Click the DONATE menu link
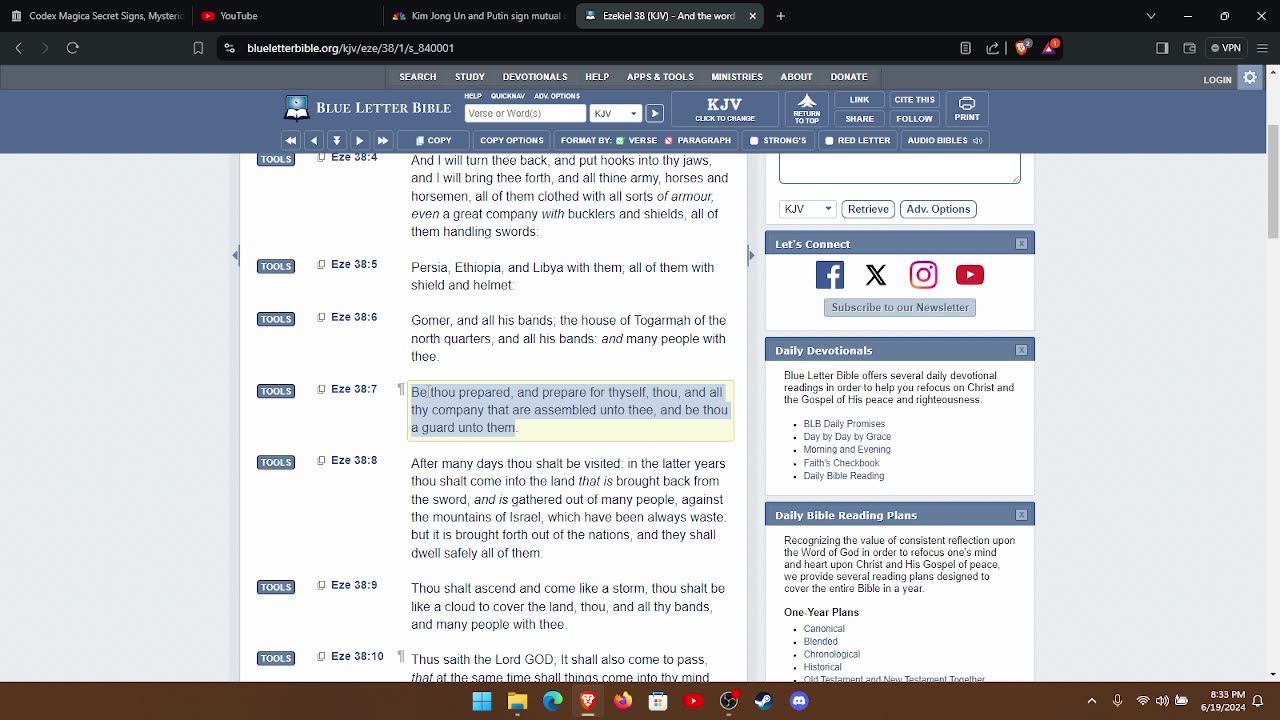 coord(849,77)
